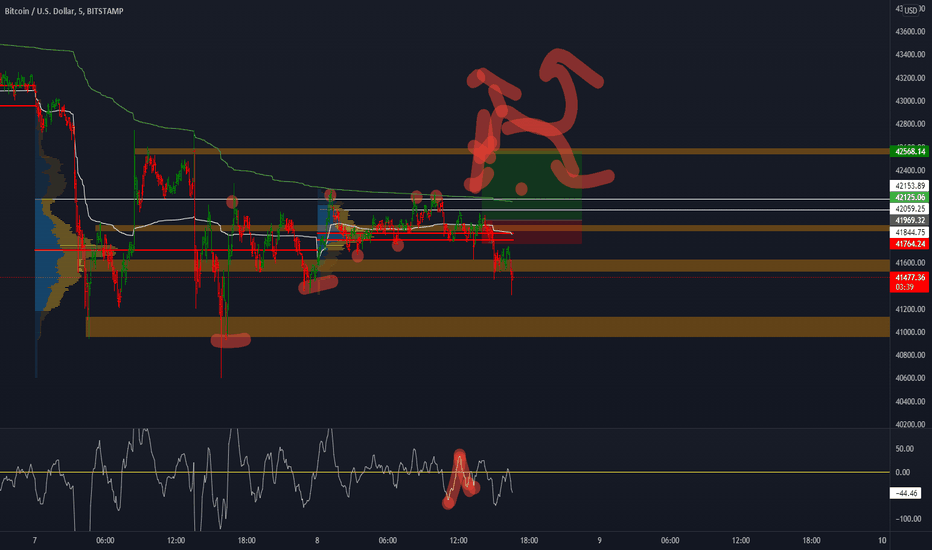This screenshot has width=932, height=550.
Task: Click the 40200.00 price axis tick
Action: [x=910, y=424]
